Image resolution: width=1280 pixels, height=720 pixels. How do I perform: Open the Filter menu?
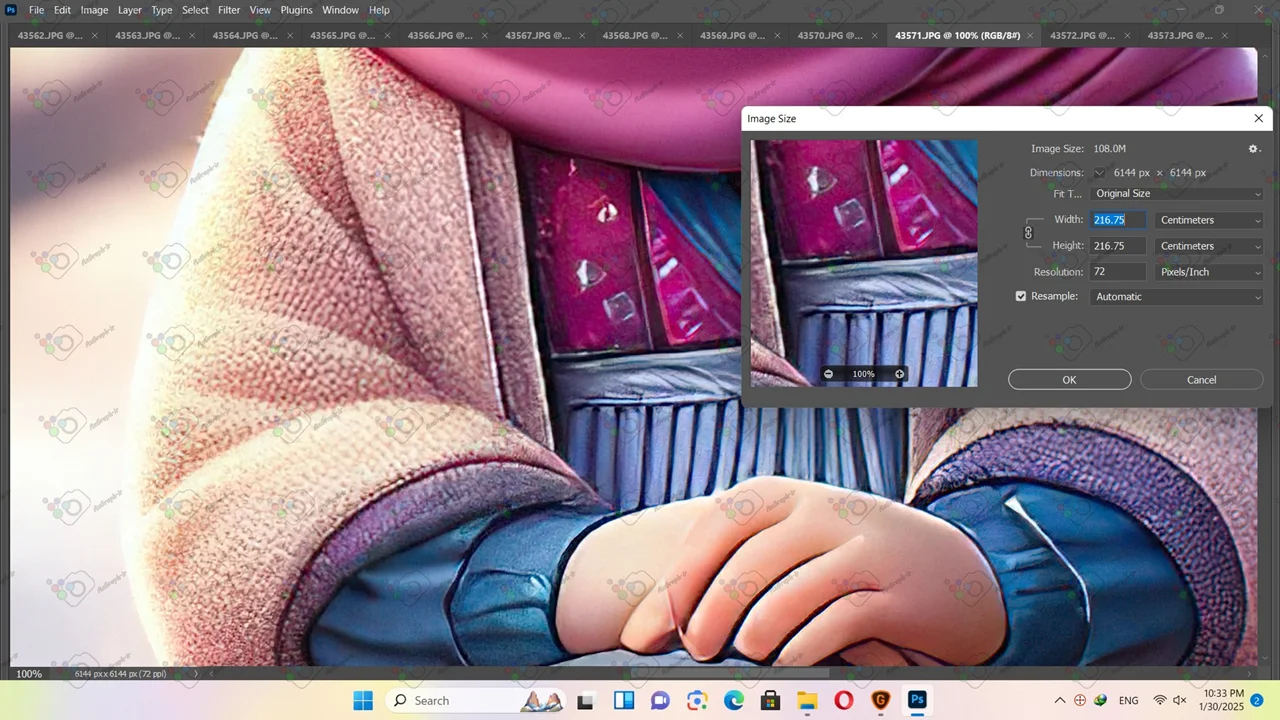(229, 10)
